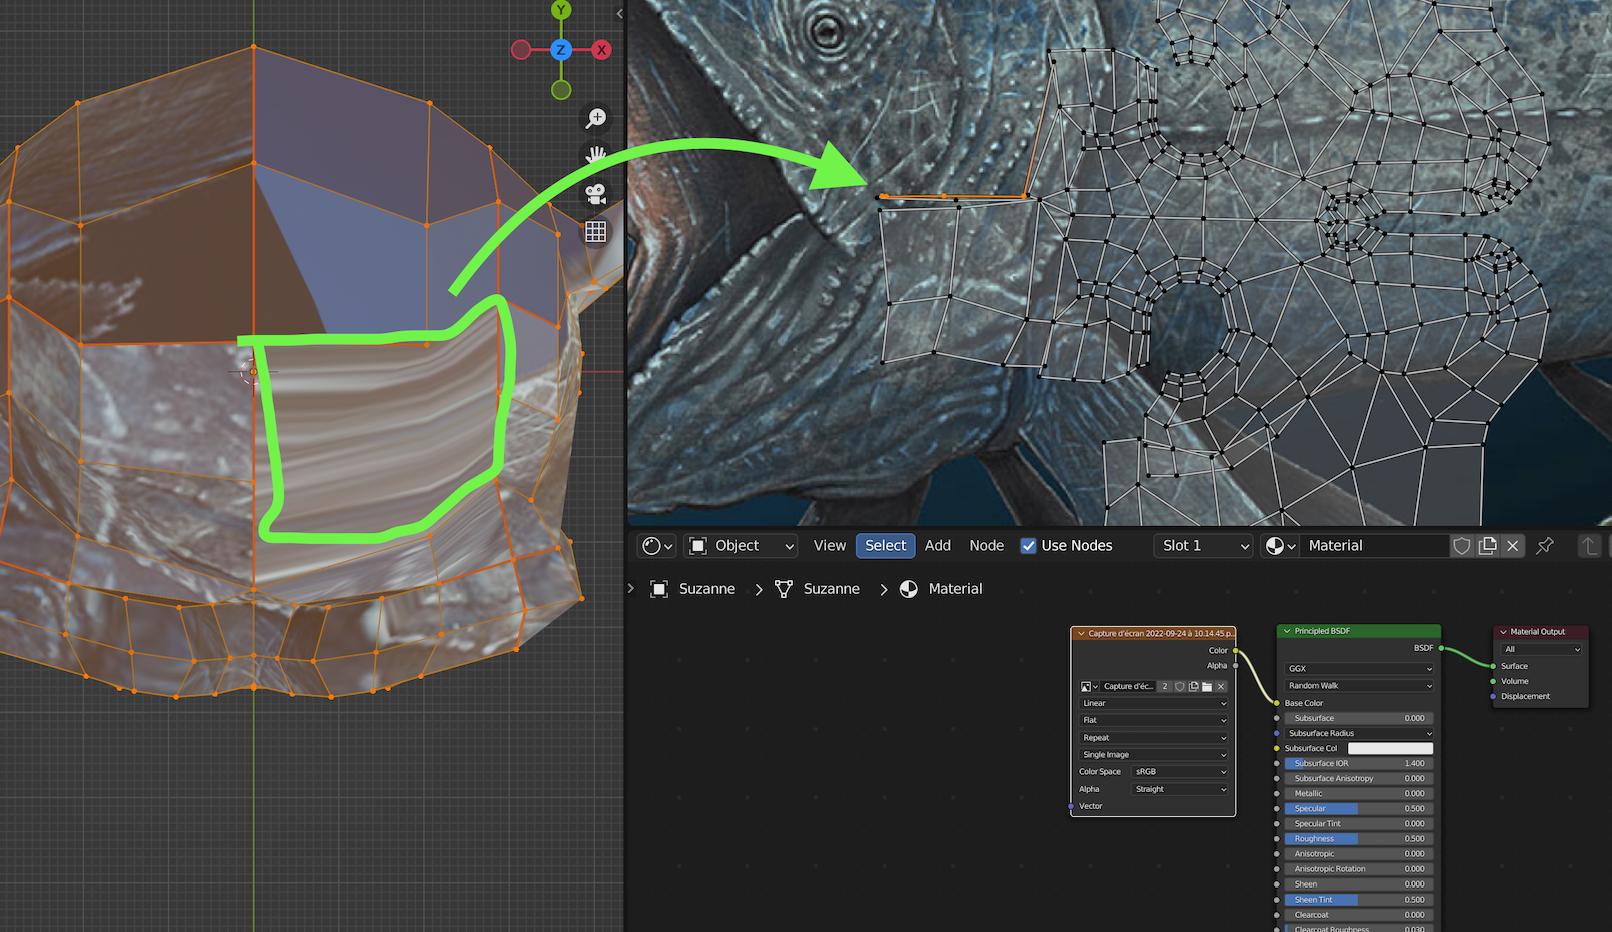Toggle fake user shield on Material
Viewport: 1612px width, 932px height.
pyautogui.click(x=1462, y=546)
